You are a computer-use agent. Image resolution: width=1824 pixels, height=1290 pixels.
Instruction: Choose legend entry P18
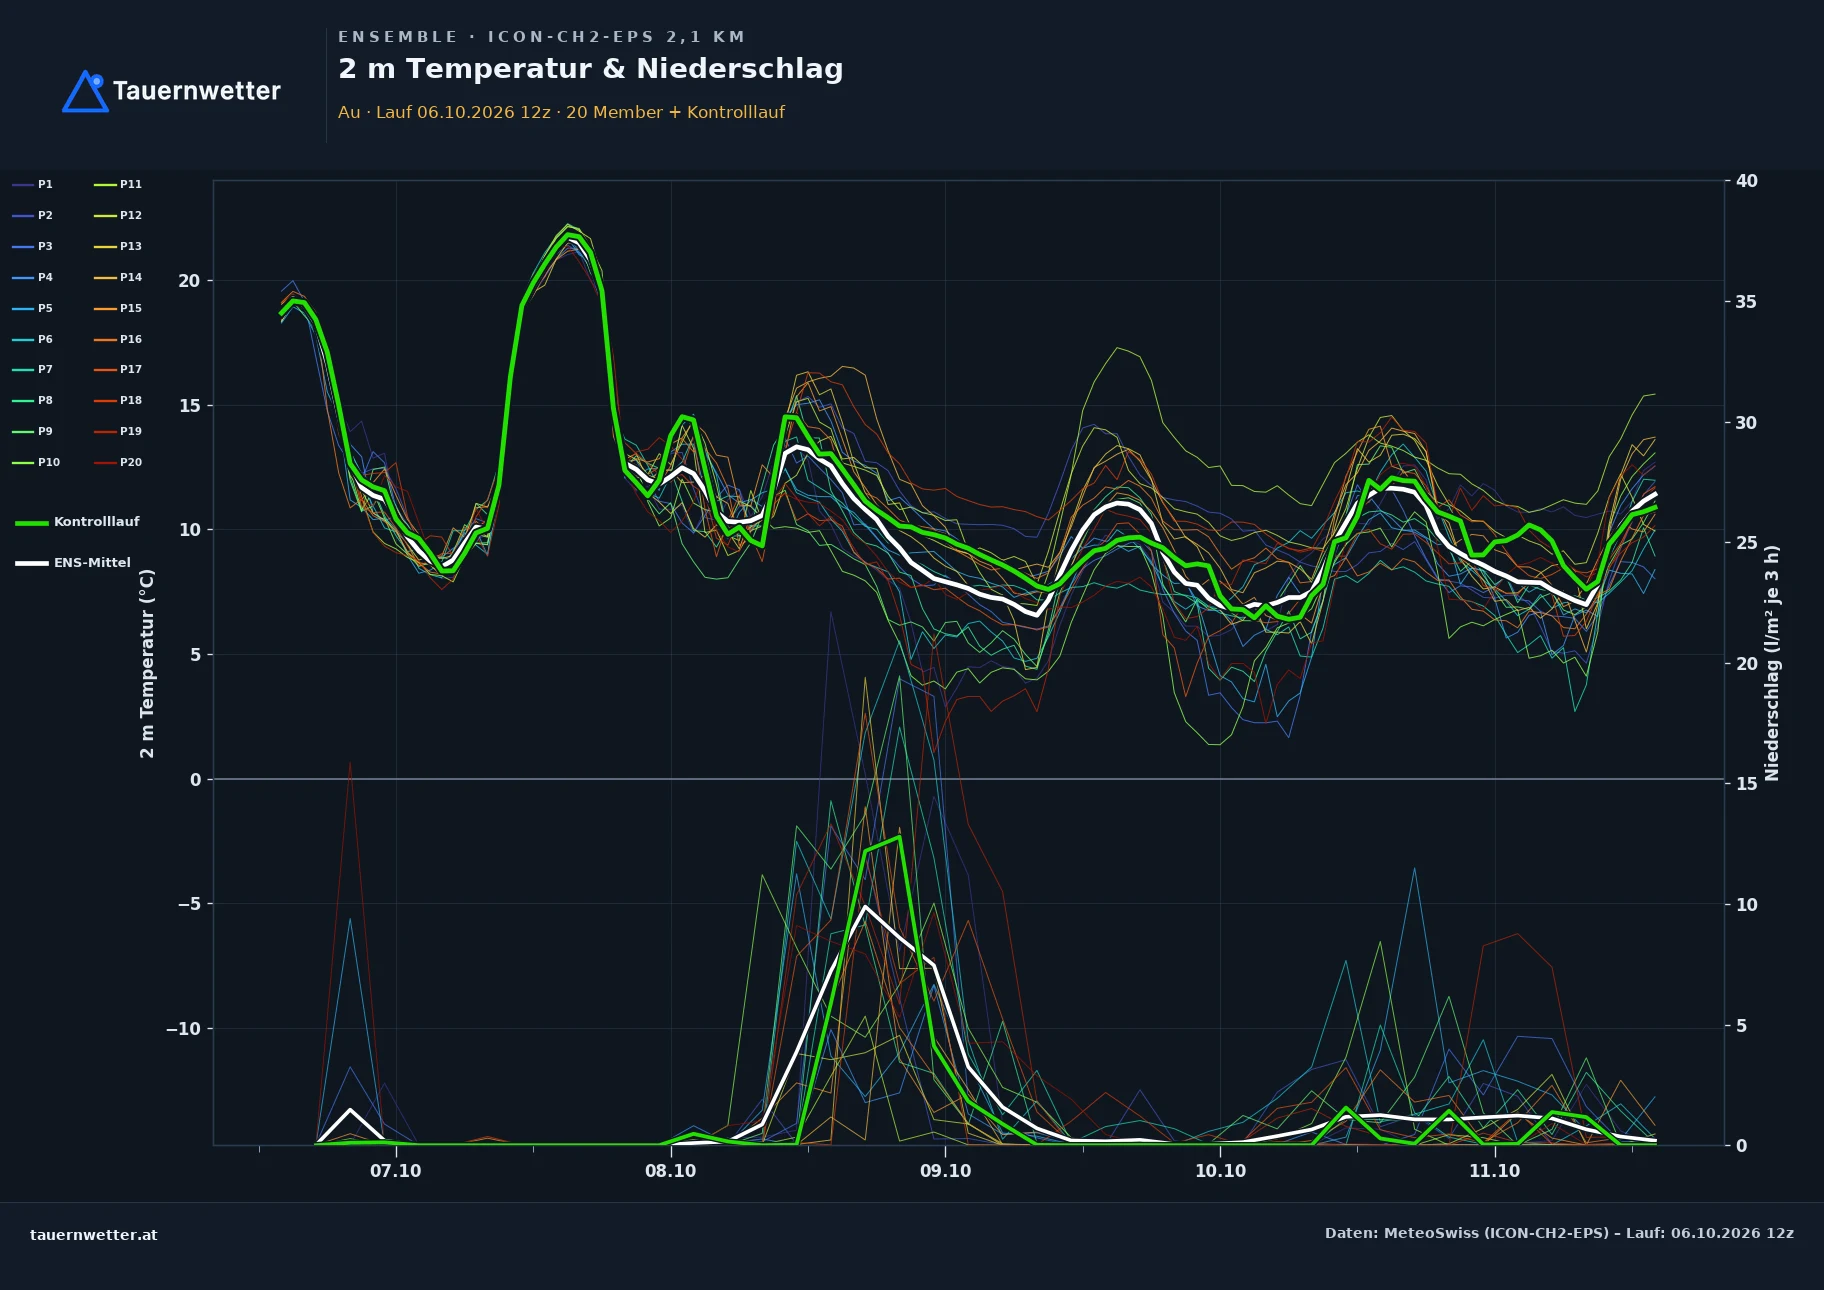coord(118,401)
